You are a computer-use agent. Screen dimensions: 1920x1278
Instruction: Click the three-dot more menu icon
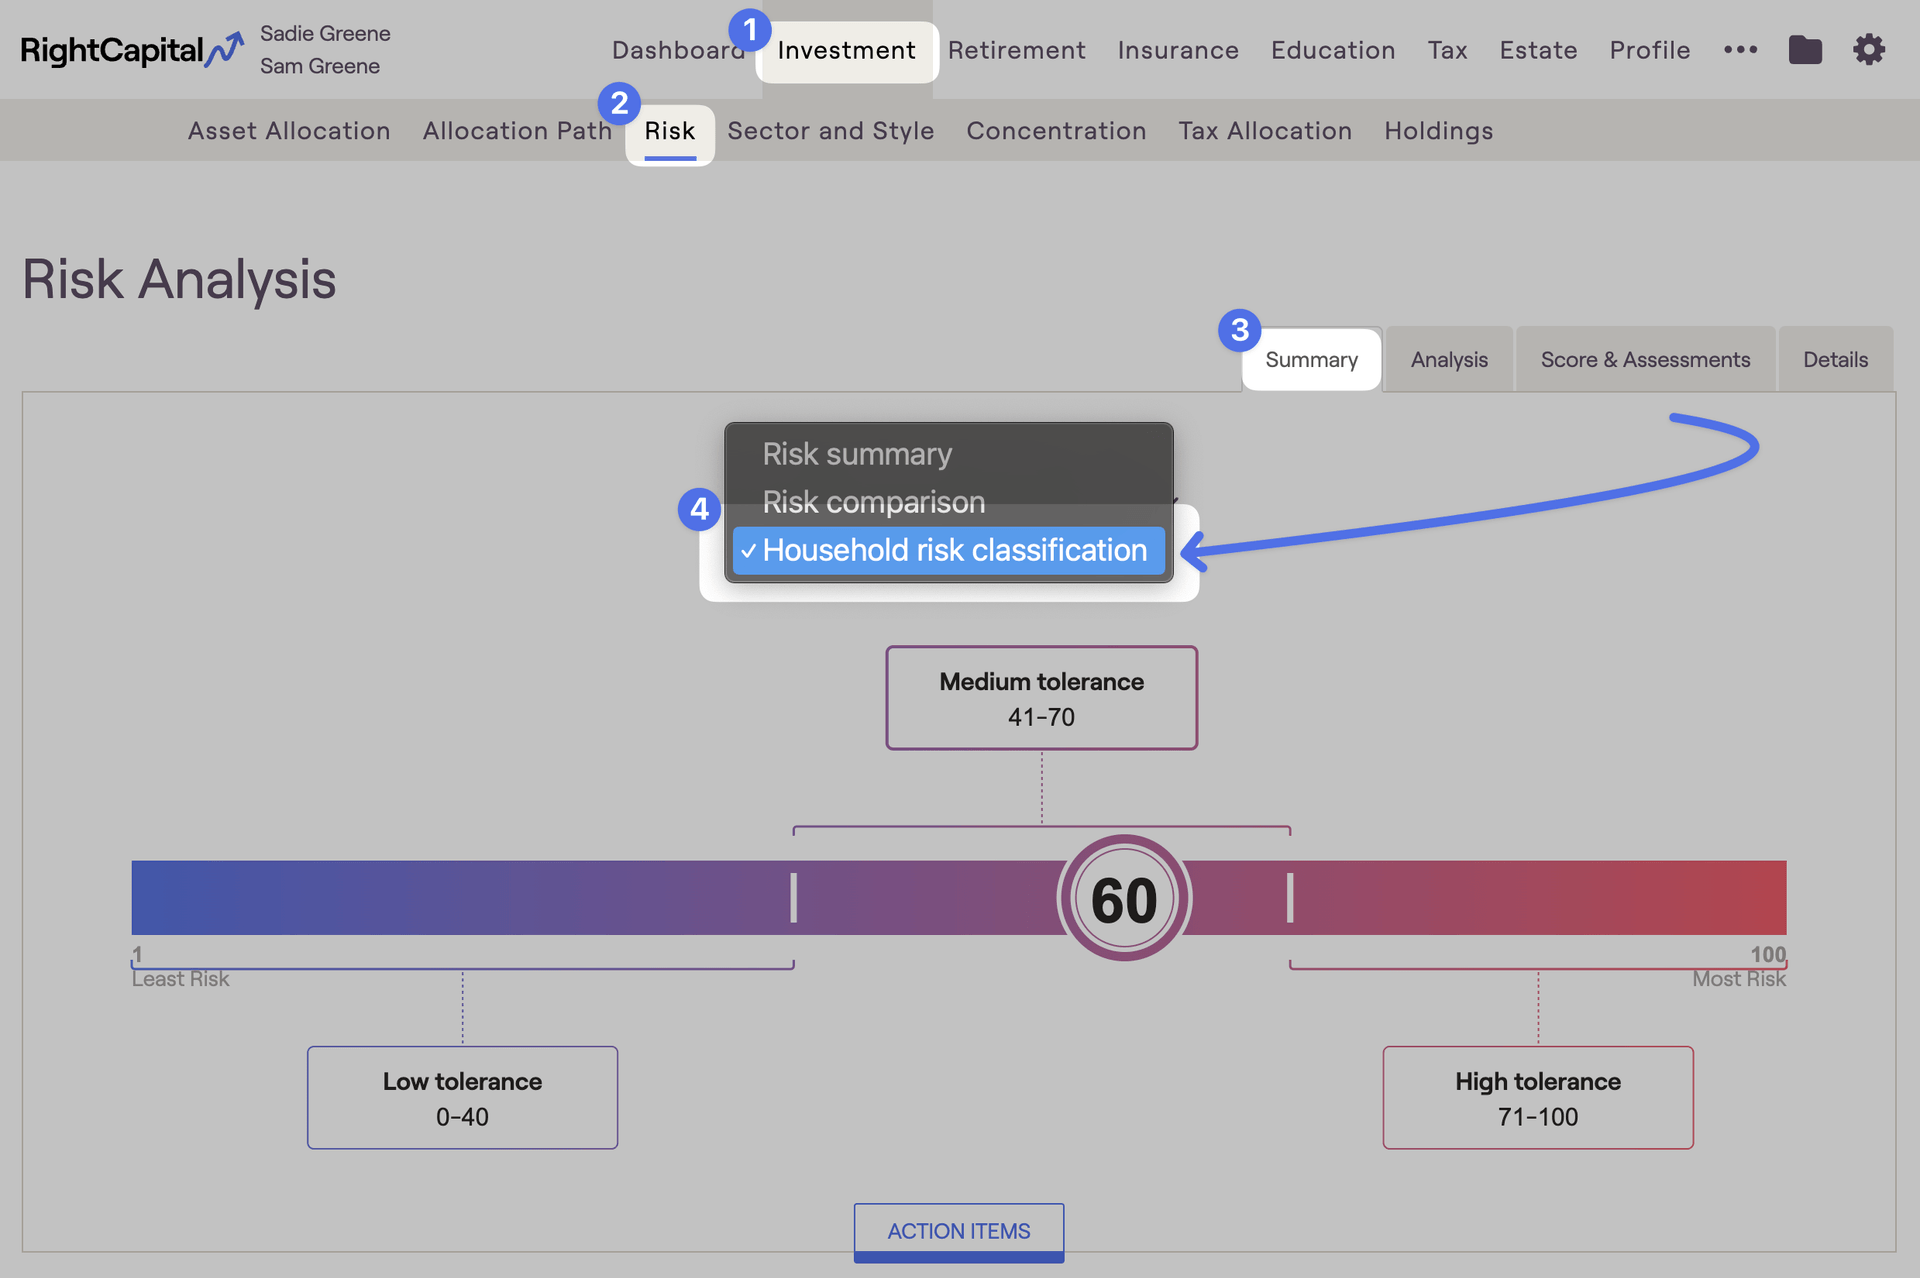[1740, 50]
